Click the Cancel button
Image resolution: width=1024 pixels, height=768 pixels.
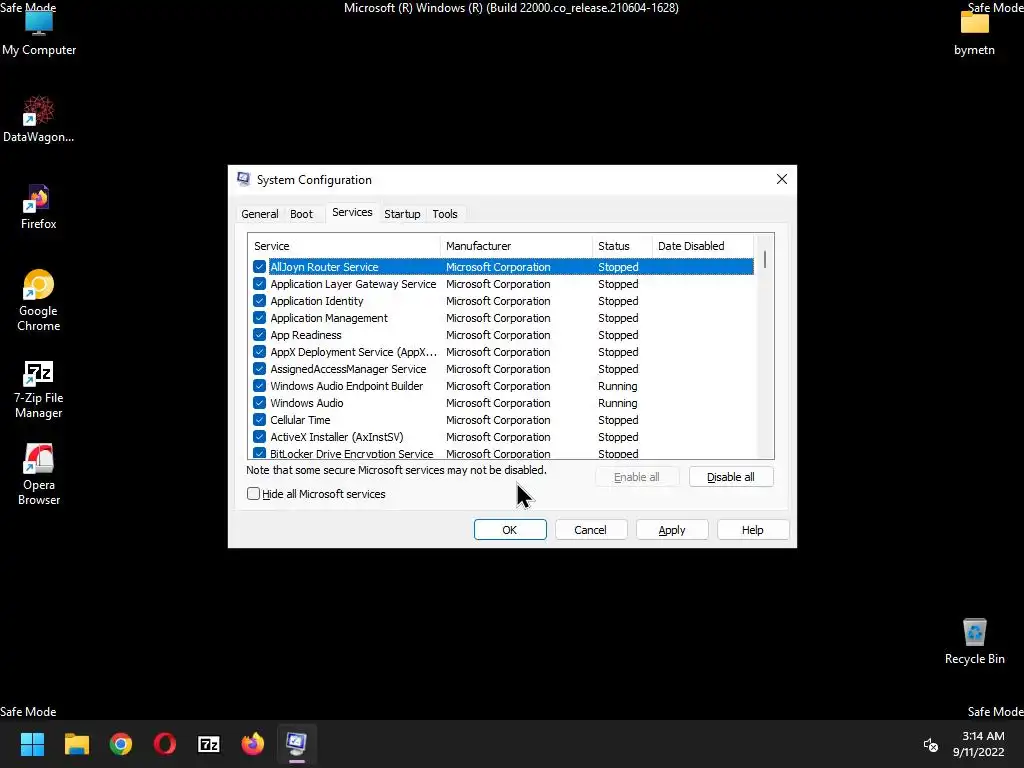pyautogui.click(x=590, y=530)
